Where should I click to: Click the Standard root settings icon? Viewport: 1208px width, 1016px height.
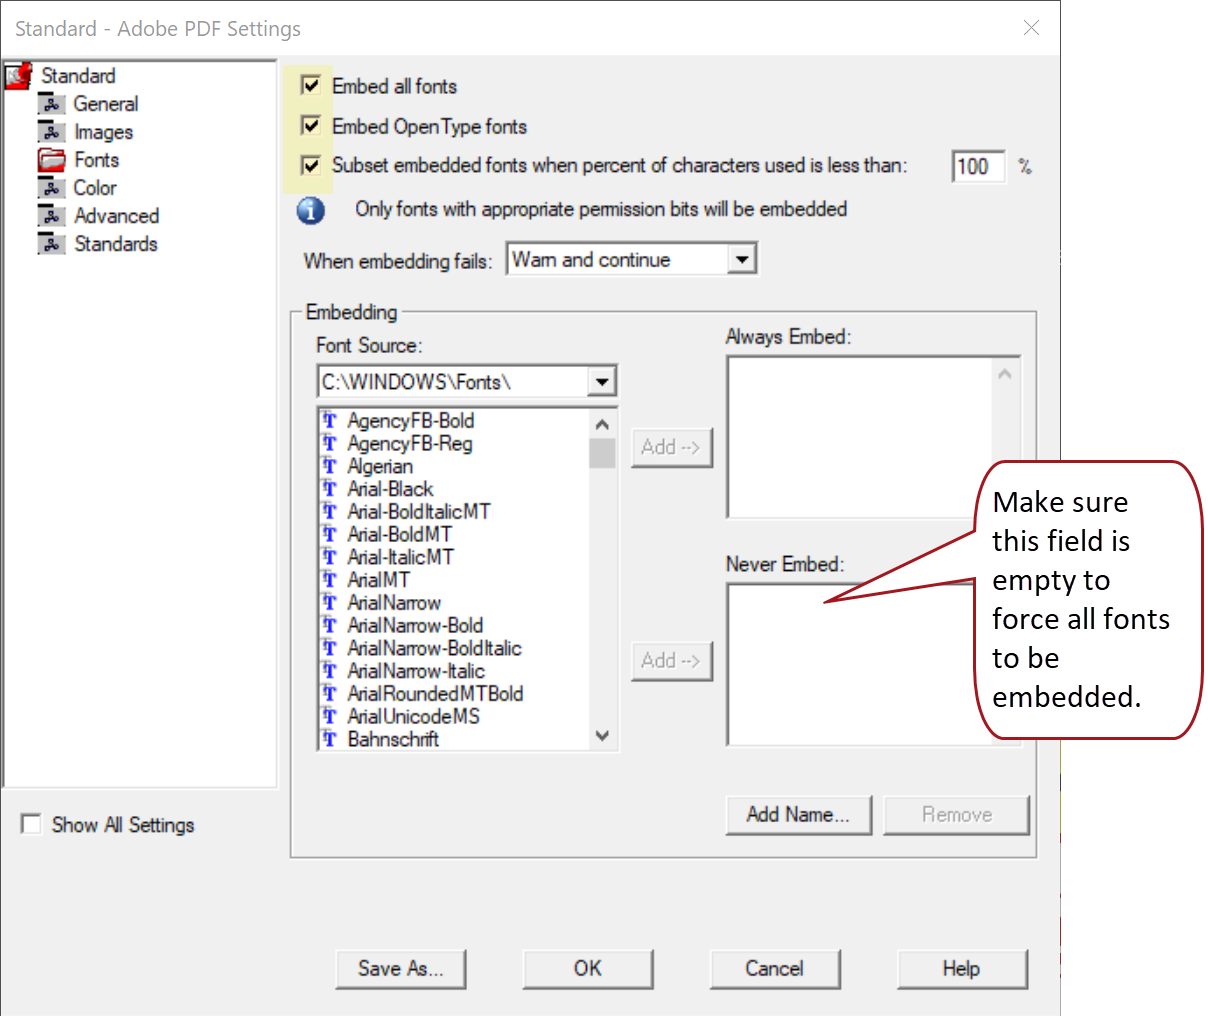click(18, 76)
